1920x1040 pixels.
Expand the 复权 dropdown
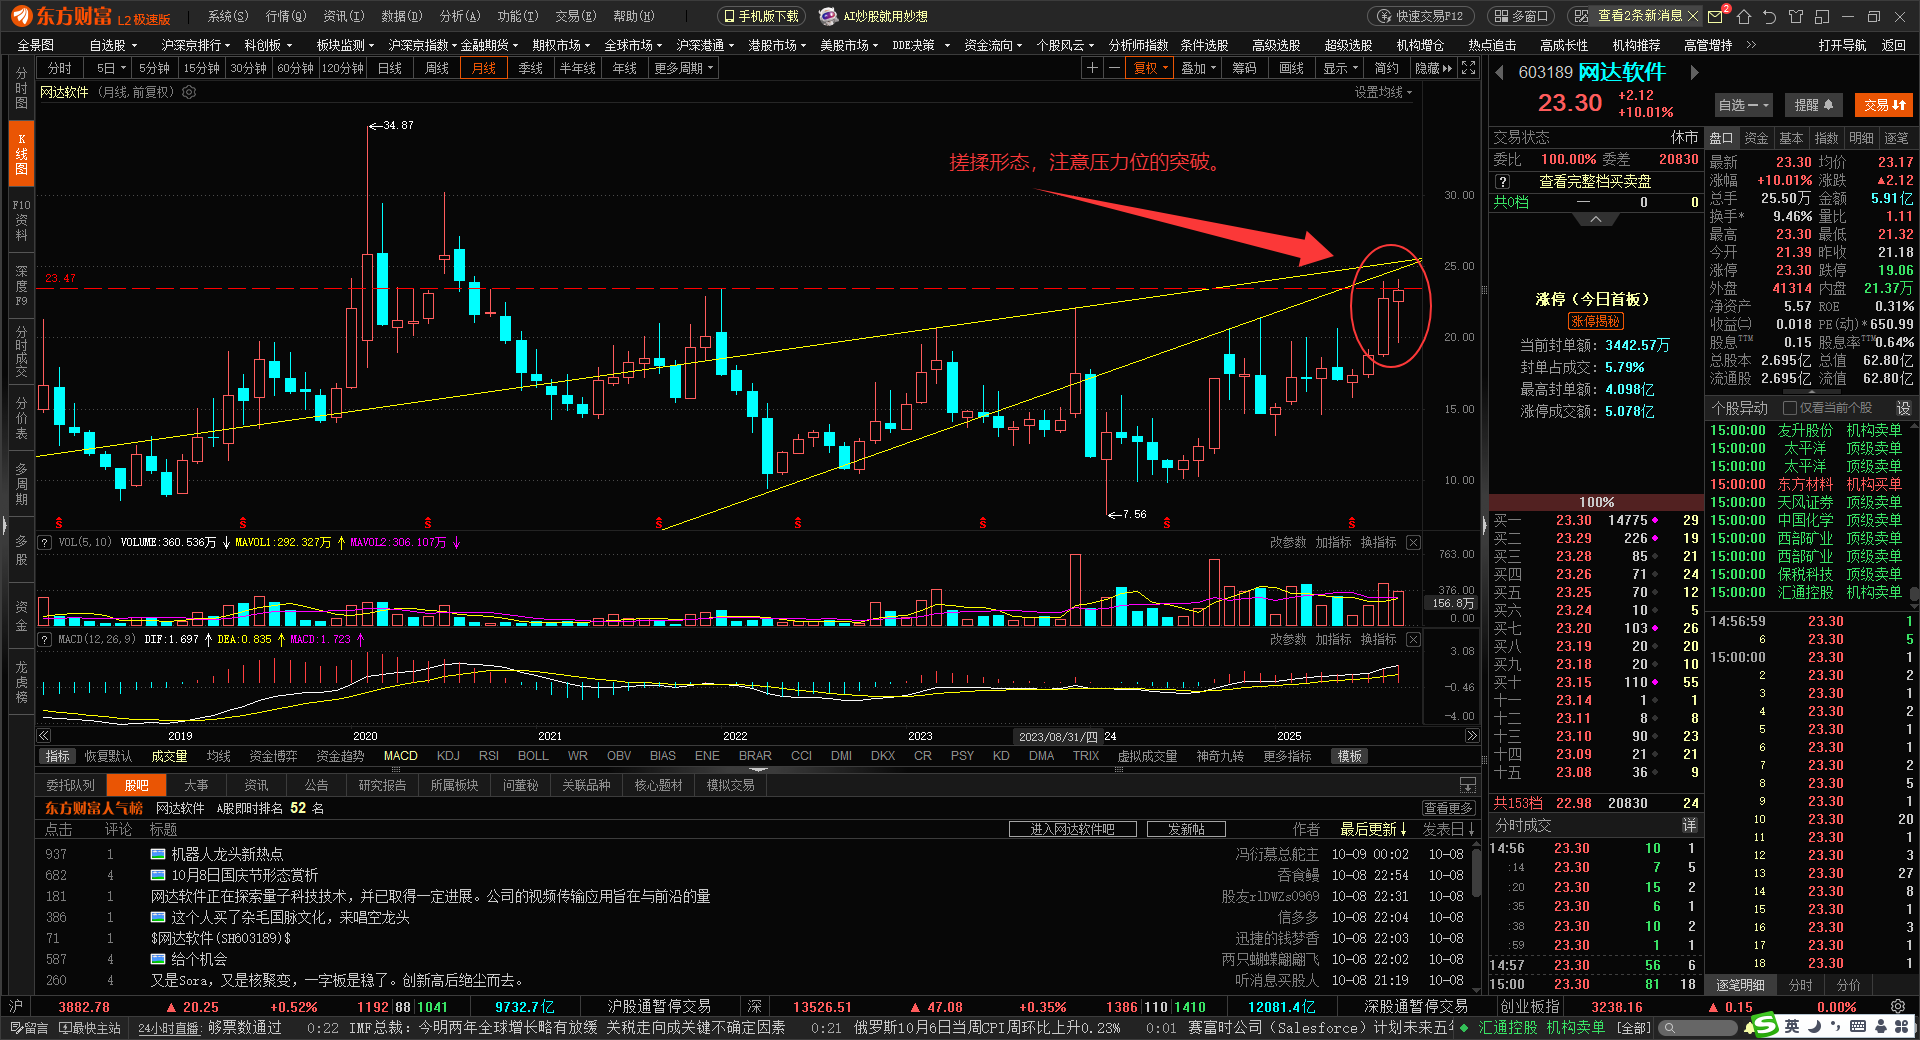pyautogui.click(x=1150, y=68)
